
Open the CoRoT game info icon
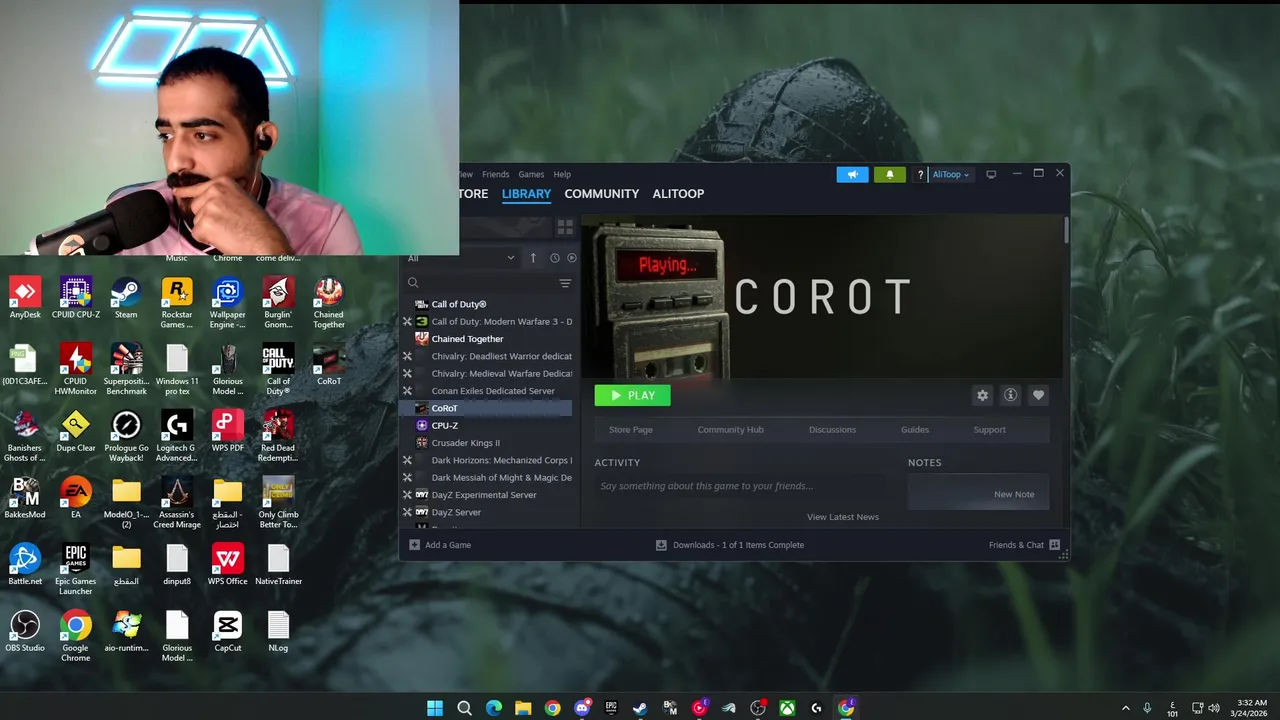point(1010,396)
